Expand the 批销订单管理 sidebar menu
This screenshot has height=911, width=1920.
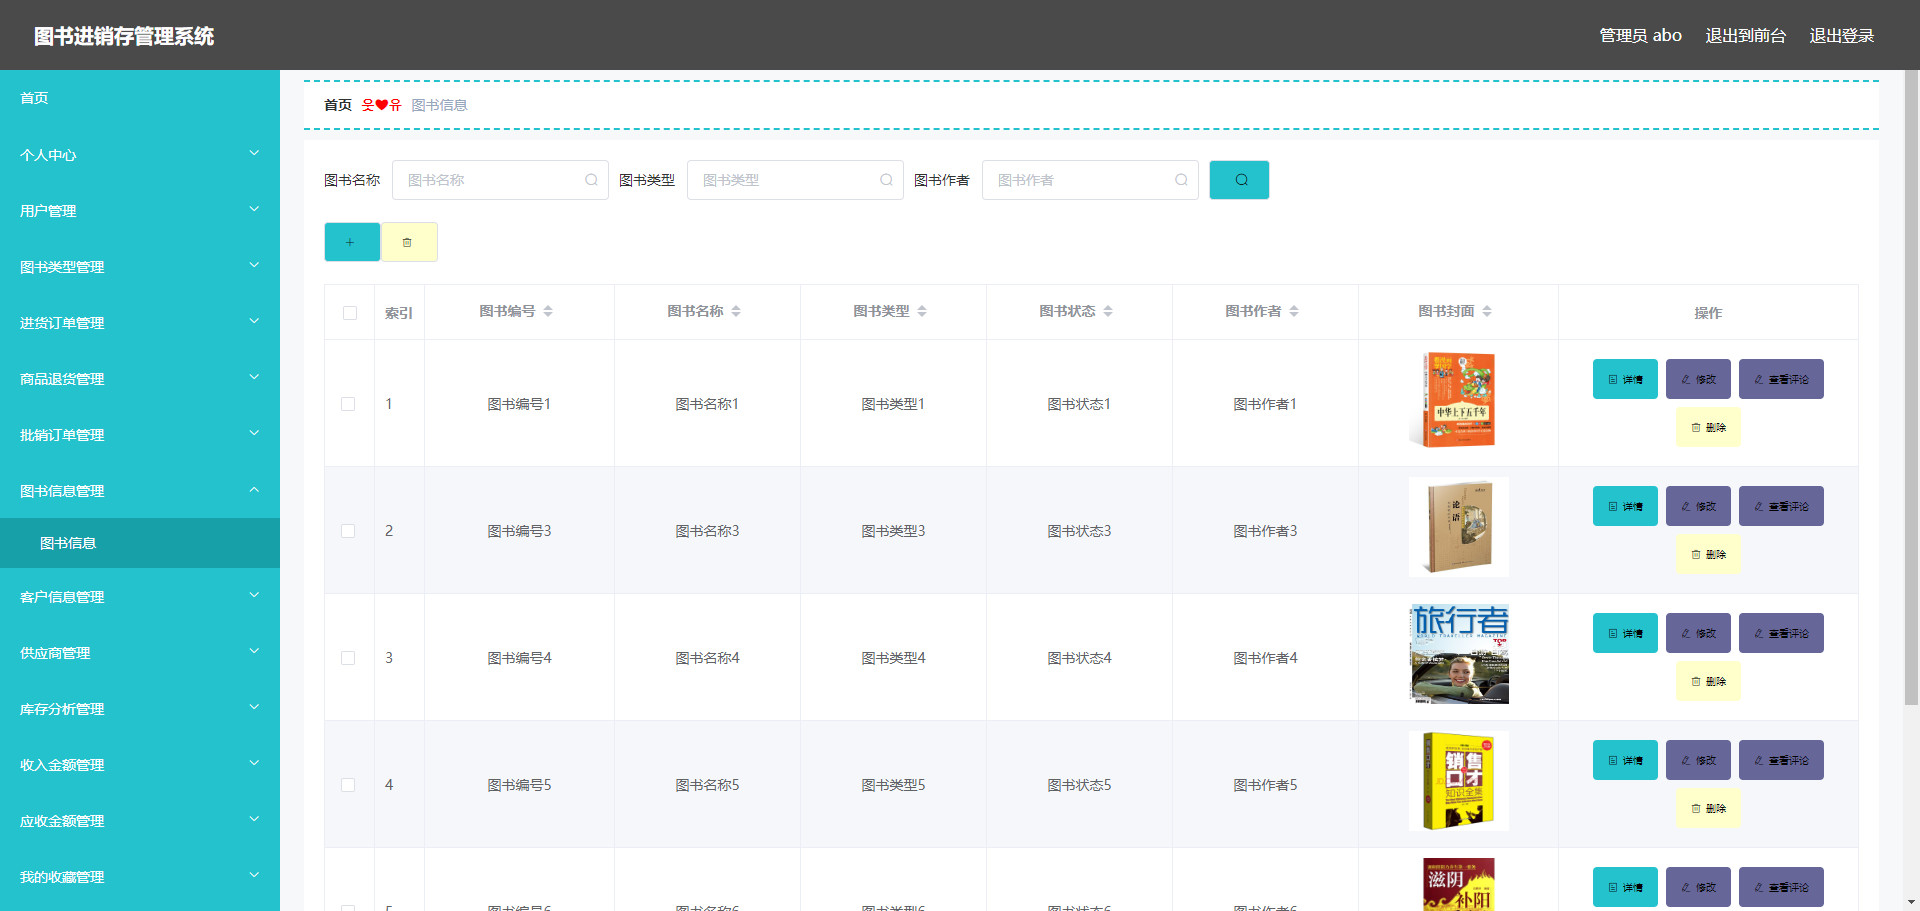tap(140, 435)
